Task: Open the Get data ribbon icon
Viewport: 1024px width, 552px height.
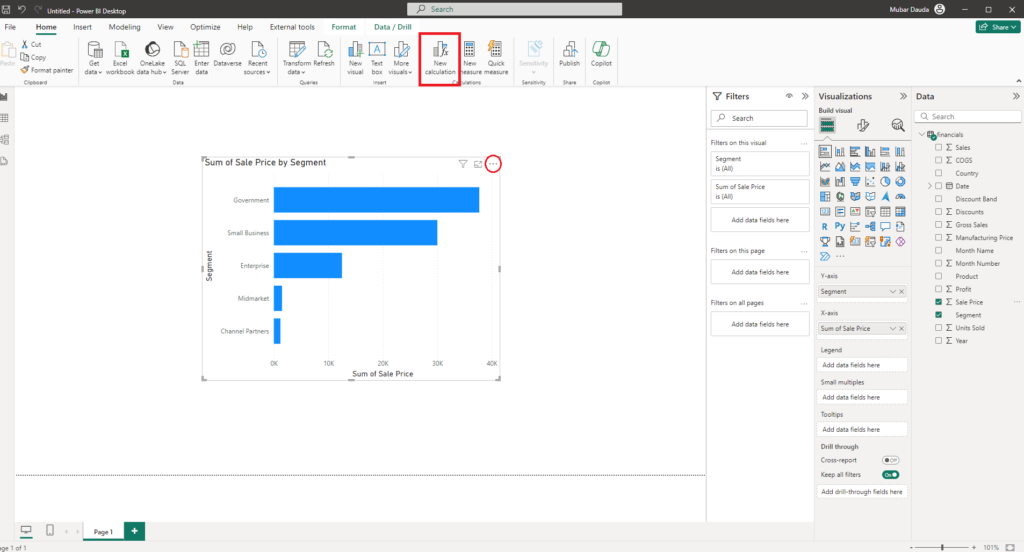Action: pyautogui.click(x=94, y=58)
